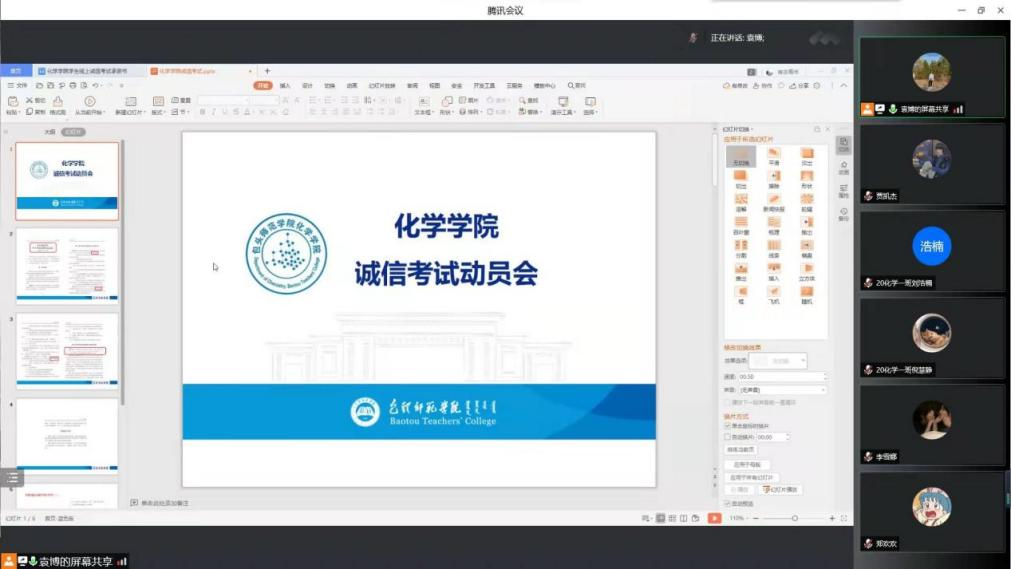This screenshot has height=569, width=1011.
Task: Start slideshow with orange play button
Action: click(714, 518)
